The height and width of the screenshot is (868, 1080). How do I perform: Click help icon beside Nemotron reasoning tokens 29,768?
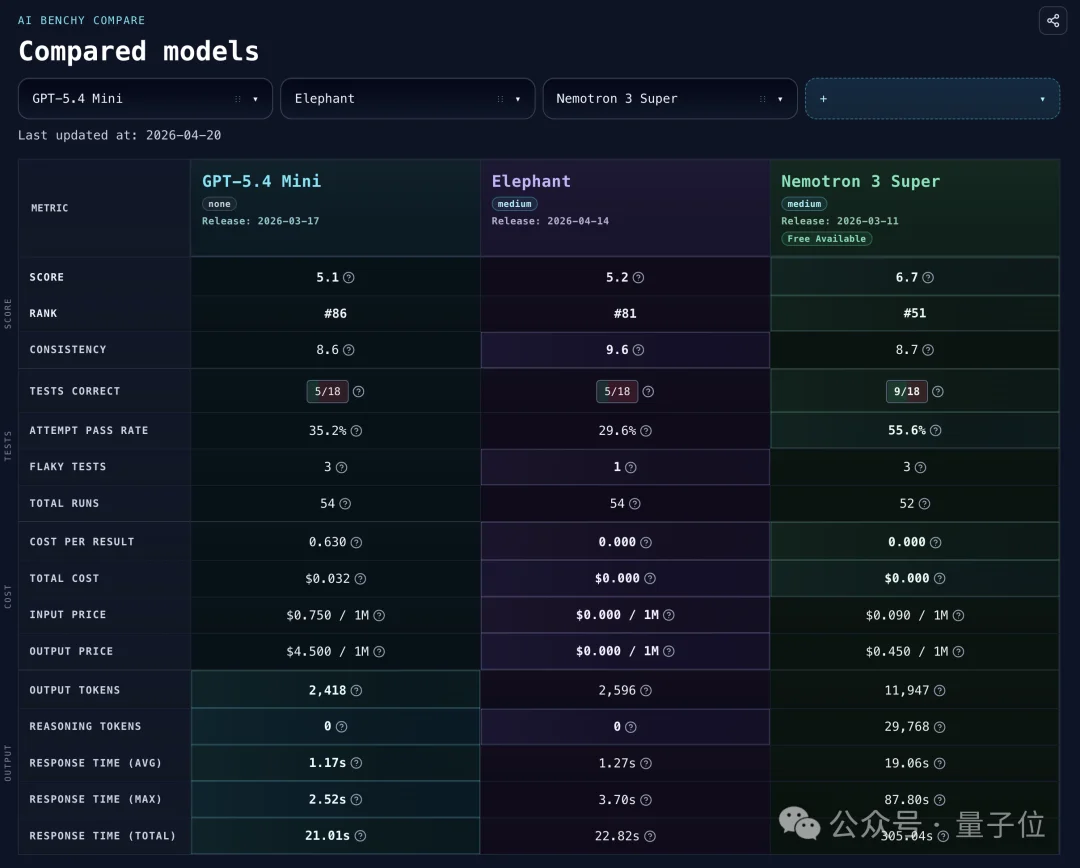click(939, 727)
